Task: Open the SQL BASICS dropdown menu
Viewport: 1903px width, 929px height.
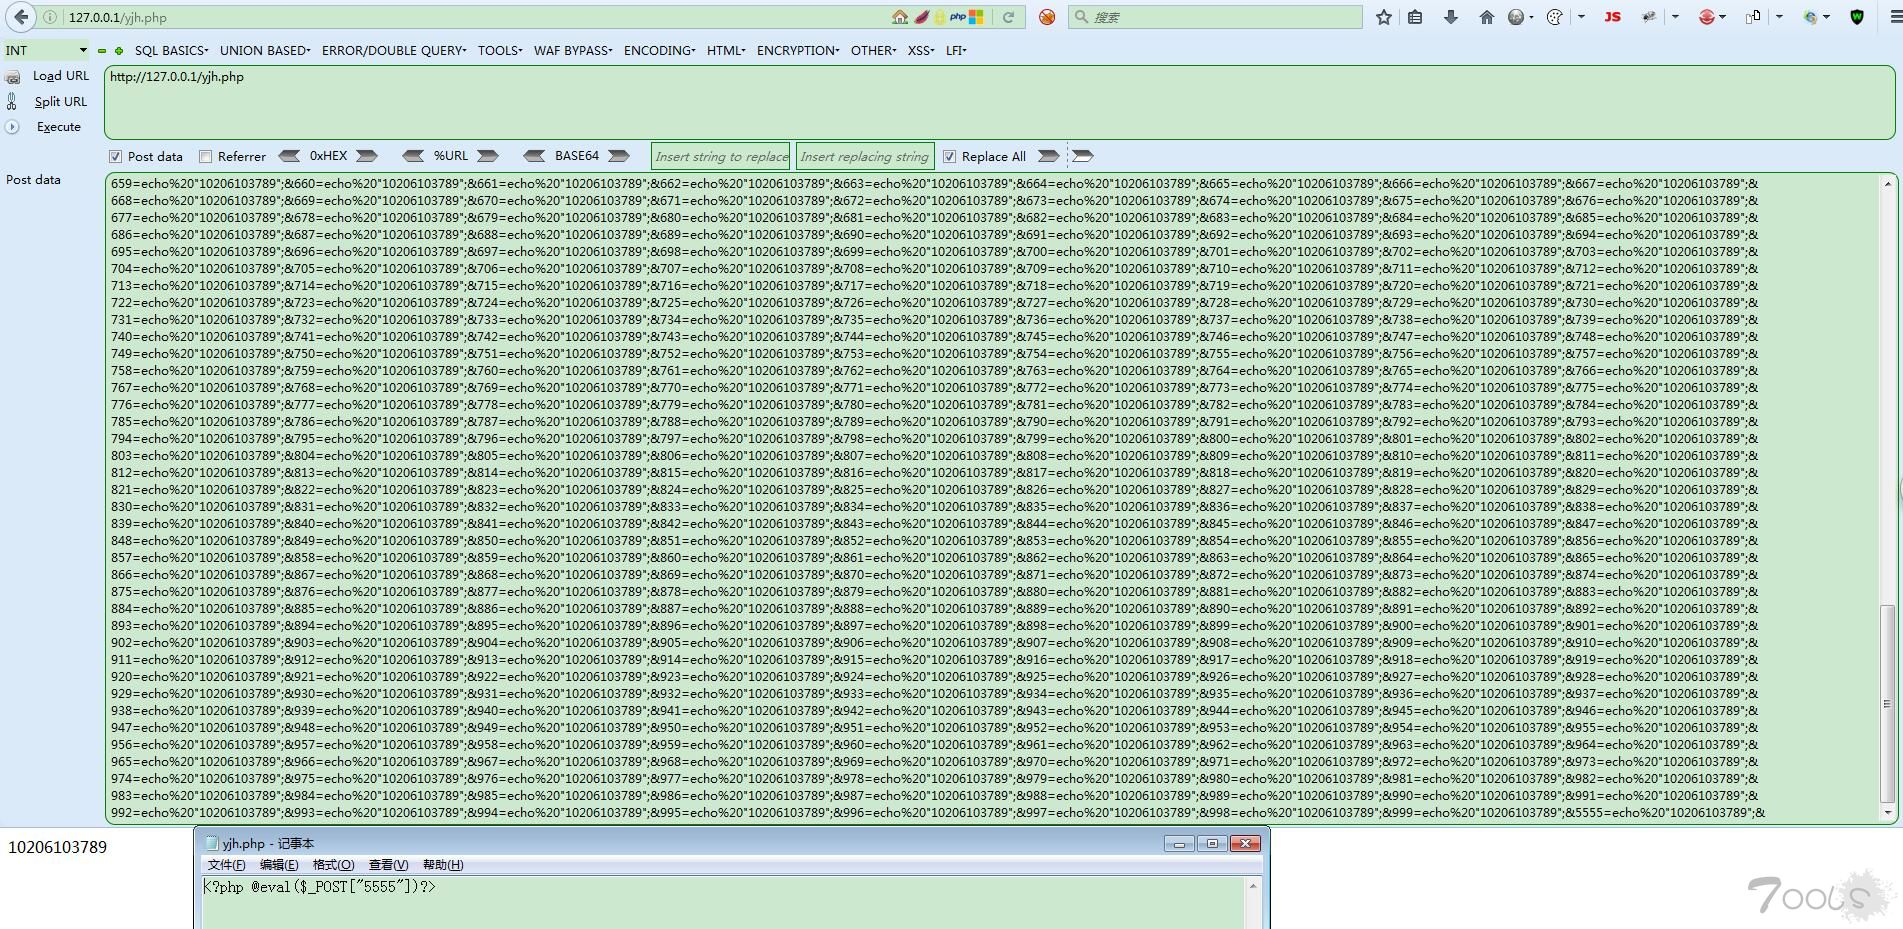Action: pos(171,50)
